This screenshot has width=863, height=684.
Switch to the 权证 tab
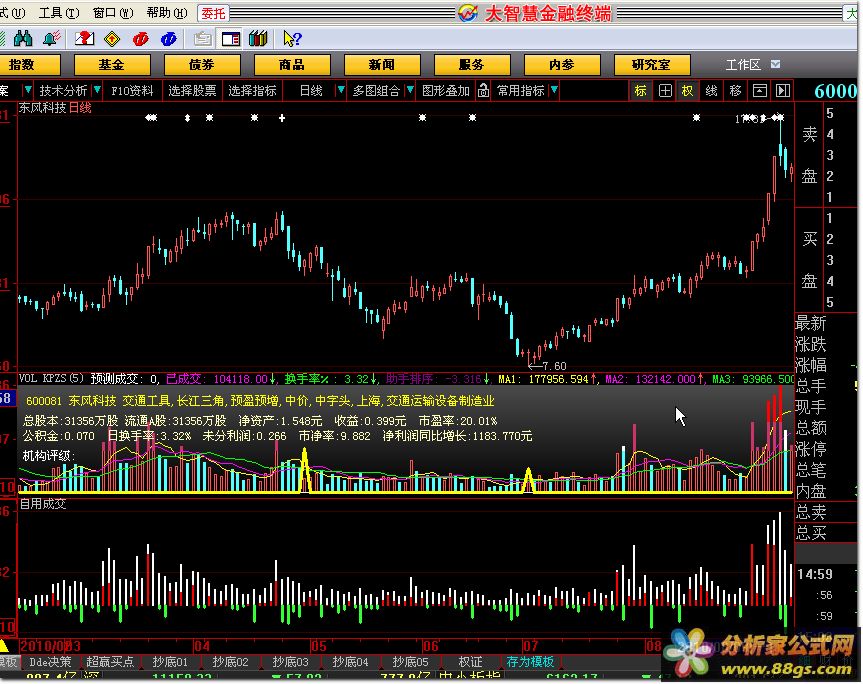[470, 661]
